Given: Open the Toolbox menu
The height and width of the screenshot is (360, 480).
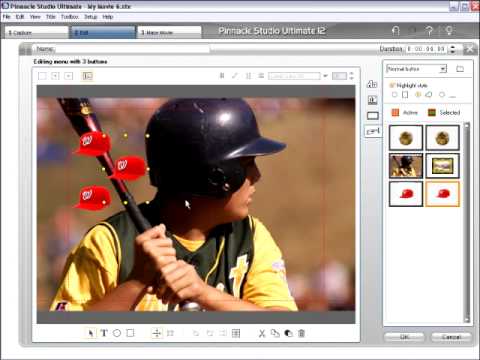Looking at the screenshot, I should [69, 17].
